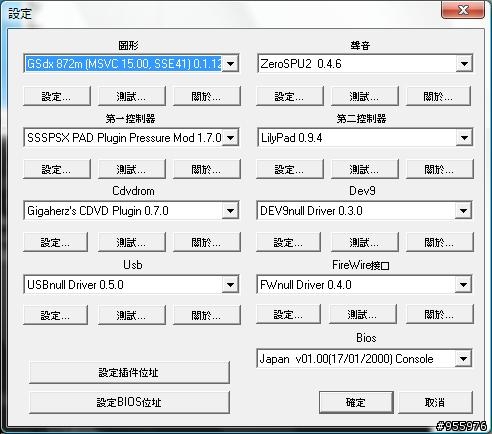
Task: Click the 設定BIOS位址 button
Action: click(x=129, y=402)
